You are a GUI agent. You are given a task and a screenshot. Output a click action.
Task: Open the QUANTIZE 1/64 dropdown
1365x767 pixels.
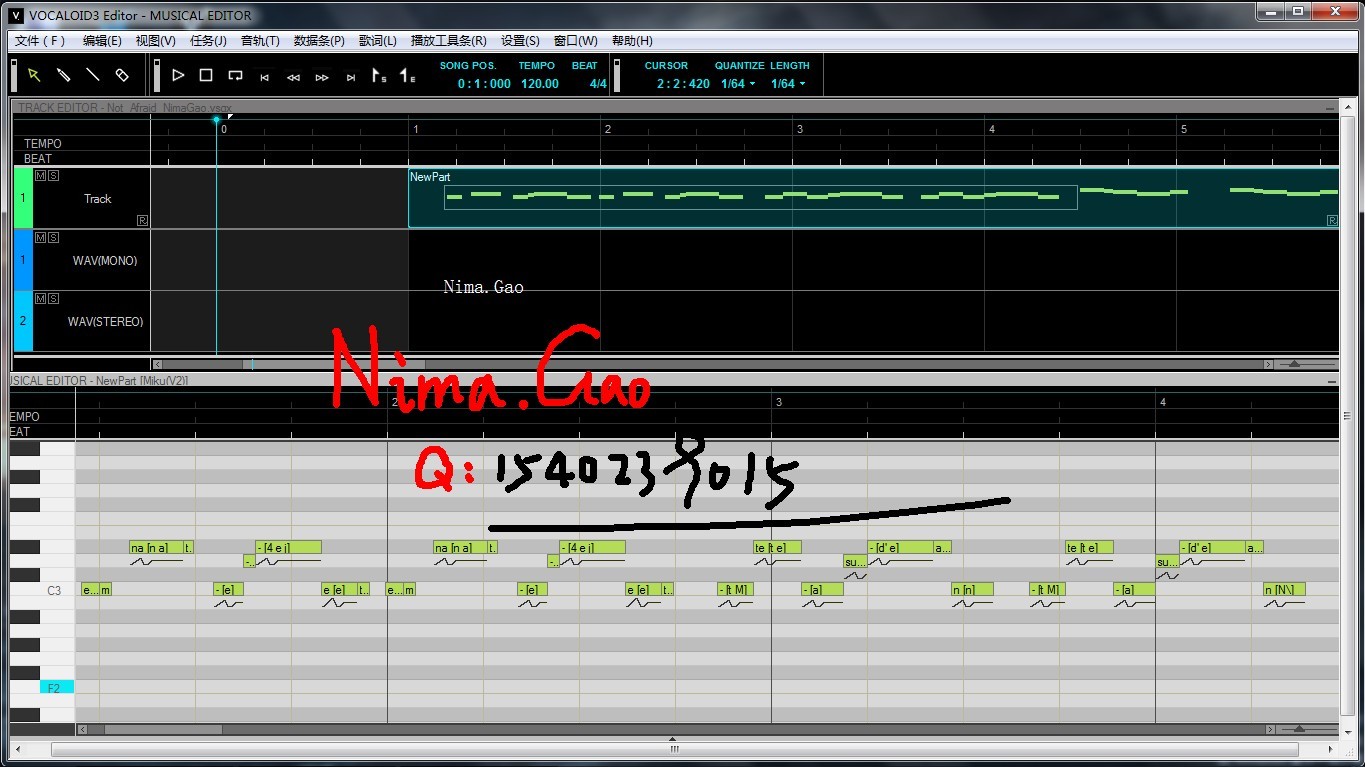pyautogui.click(x=738, y=84)
